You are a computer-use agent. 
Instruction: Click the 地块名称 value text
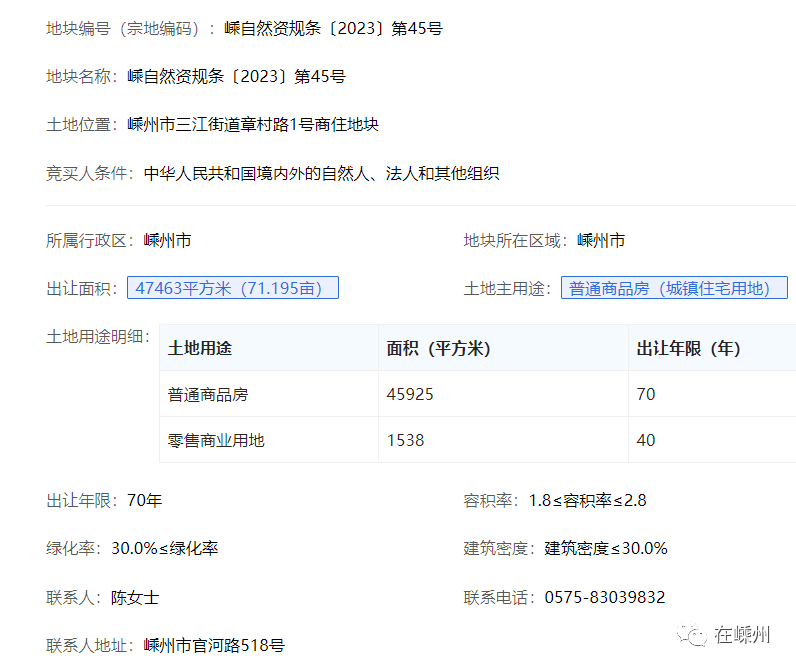[x=236, y=77]
